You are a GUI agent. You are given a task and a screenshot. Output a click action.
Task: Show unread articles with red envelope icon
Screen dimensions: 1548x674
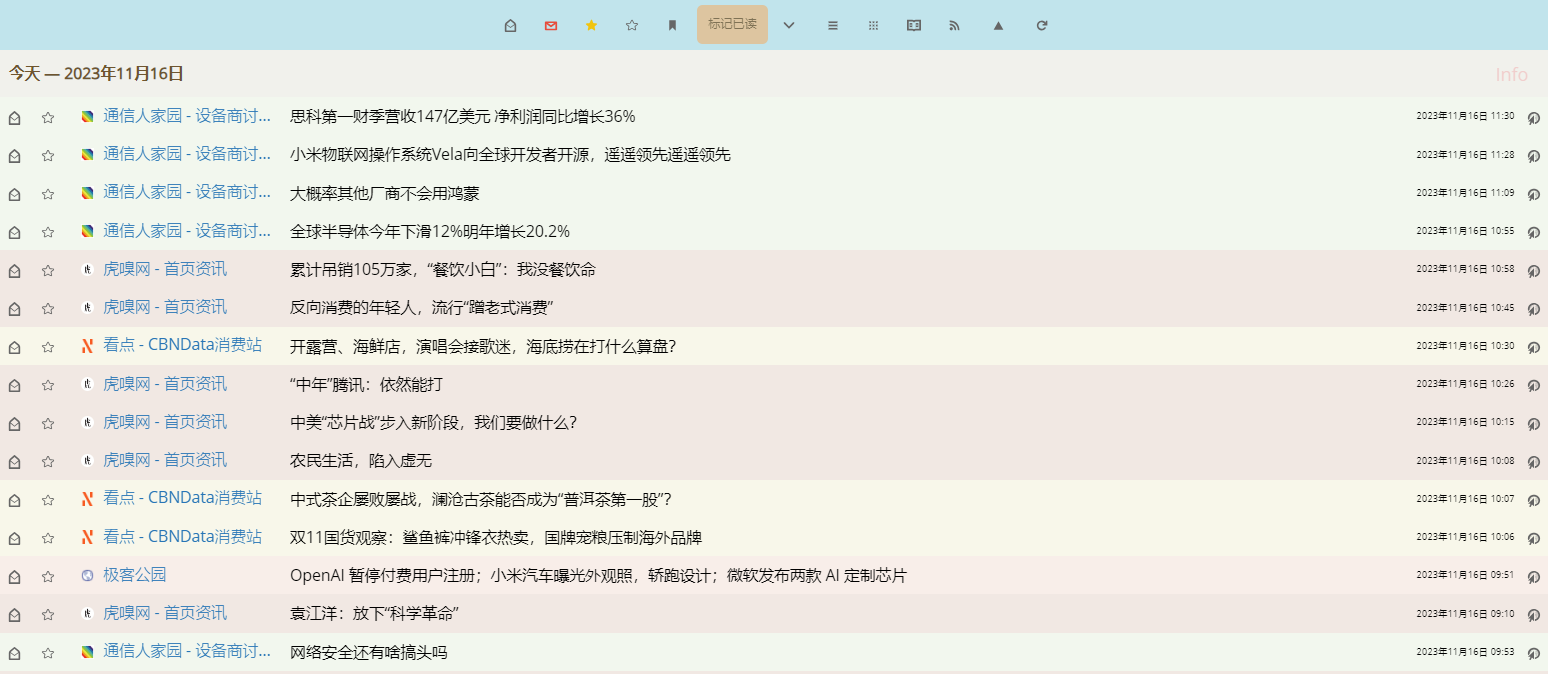551,25
